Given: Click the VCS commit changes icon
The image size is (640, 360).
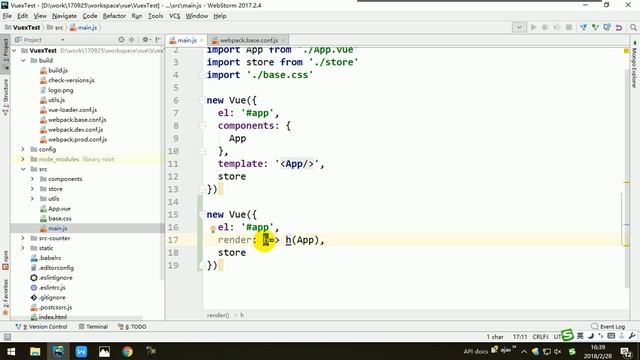Looking at the screenshot, I should tap(595, 27).
